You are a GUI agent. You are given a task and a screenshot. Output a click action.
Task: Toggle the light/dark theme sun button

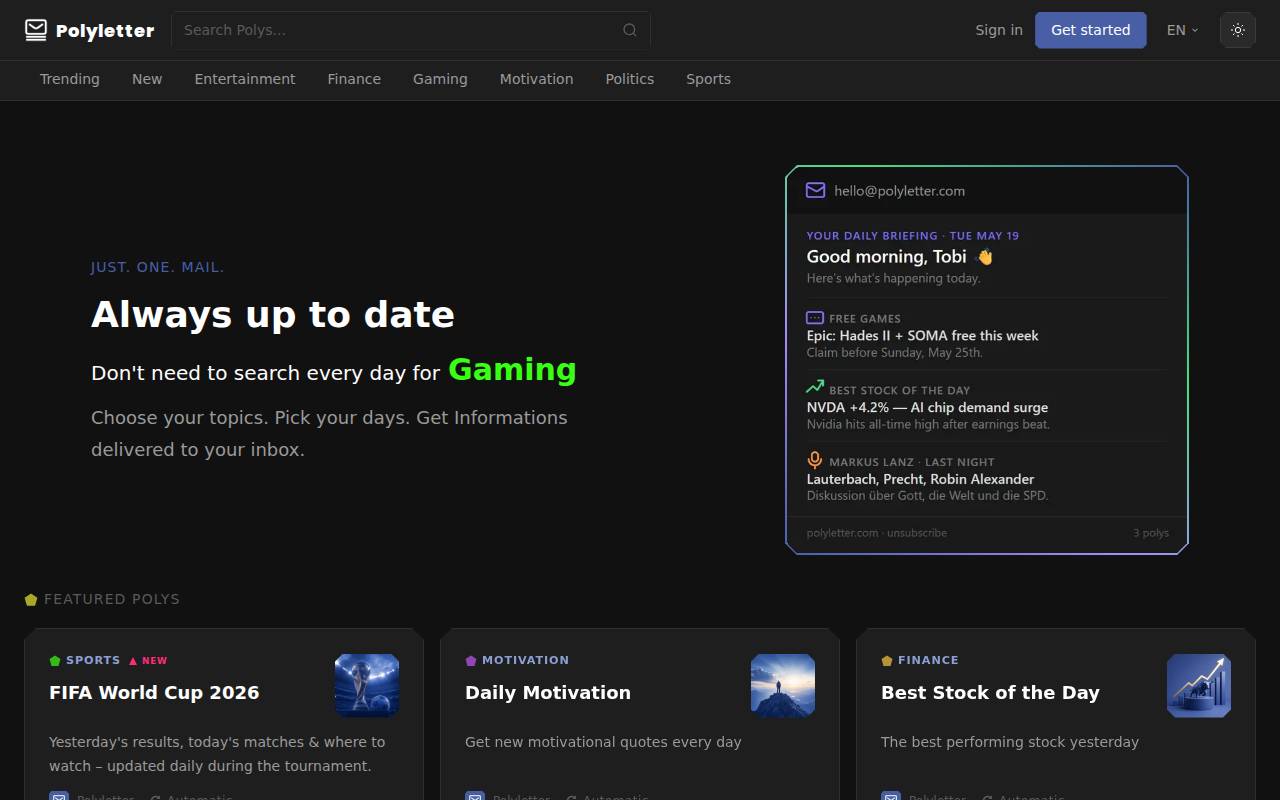pos(1238,30)
